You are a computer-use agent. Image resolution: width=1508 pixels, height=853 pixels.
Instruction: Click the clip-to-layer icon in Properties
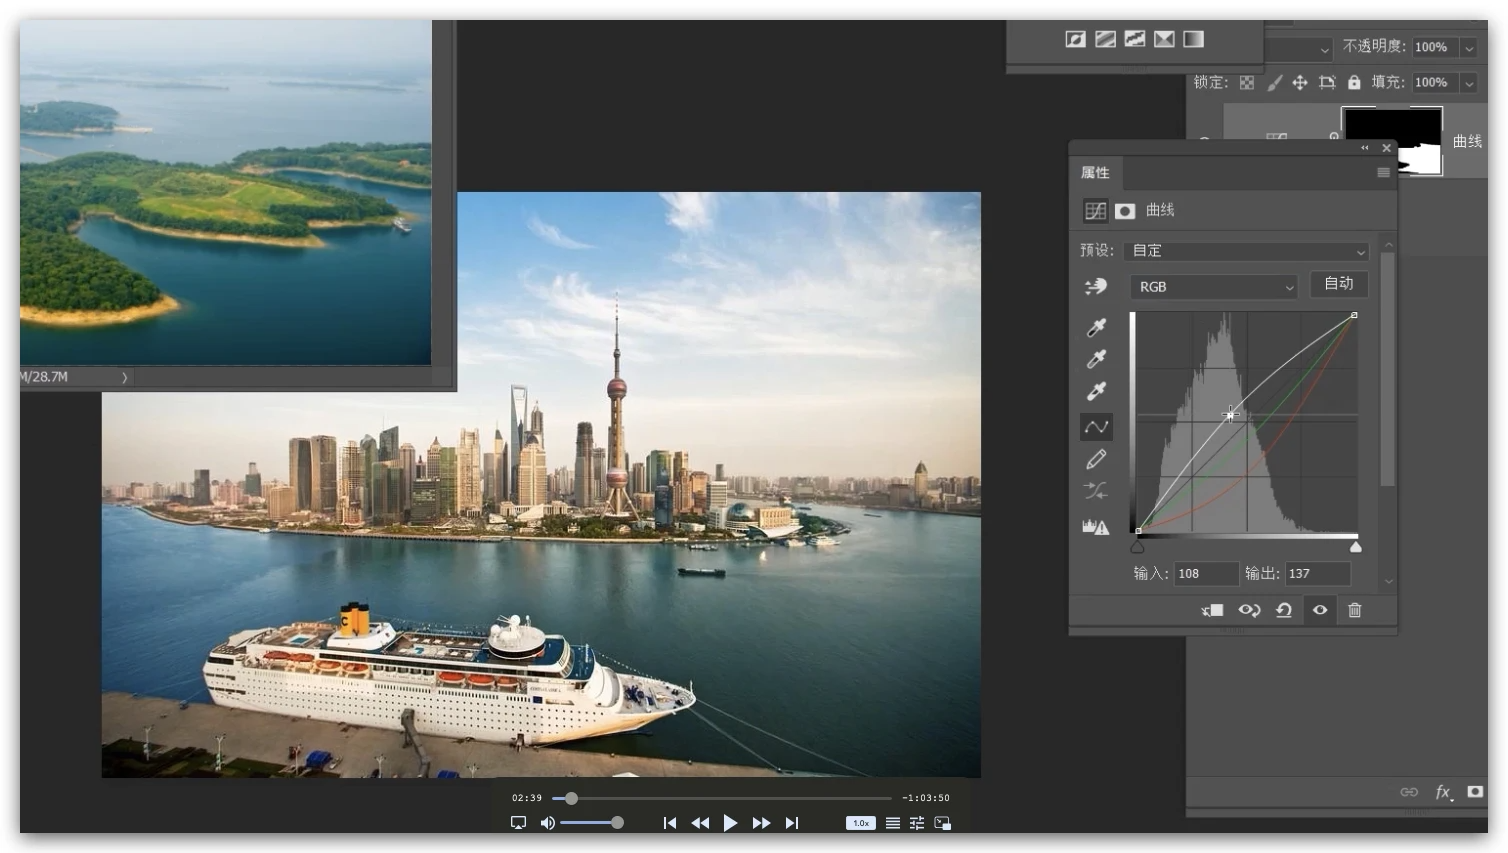point(1212,610)
